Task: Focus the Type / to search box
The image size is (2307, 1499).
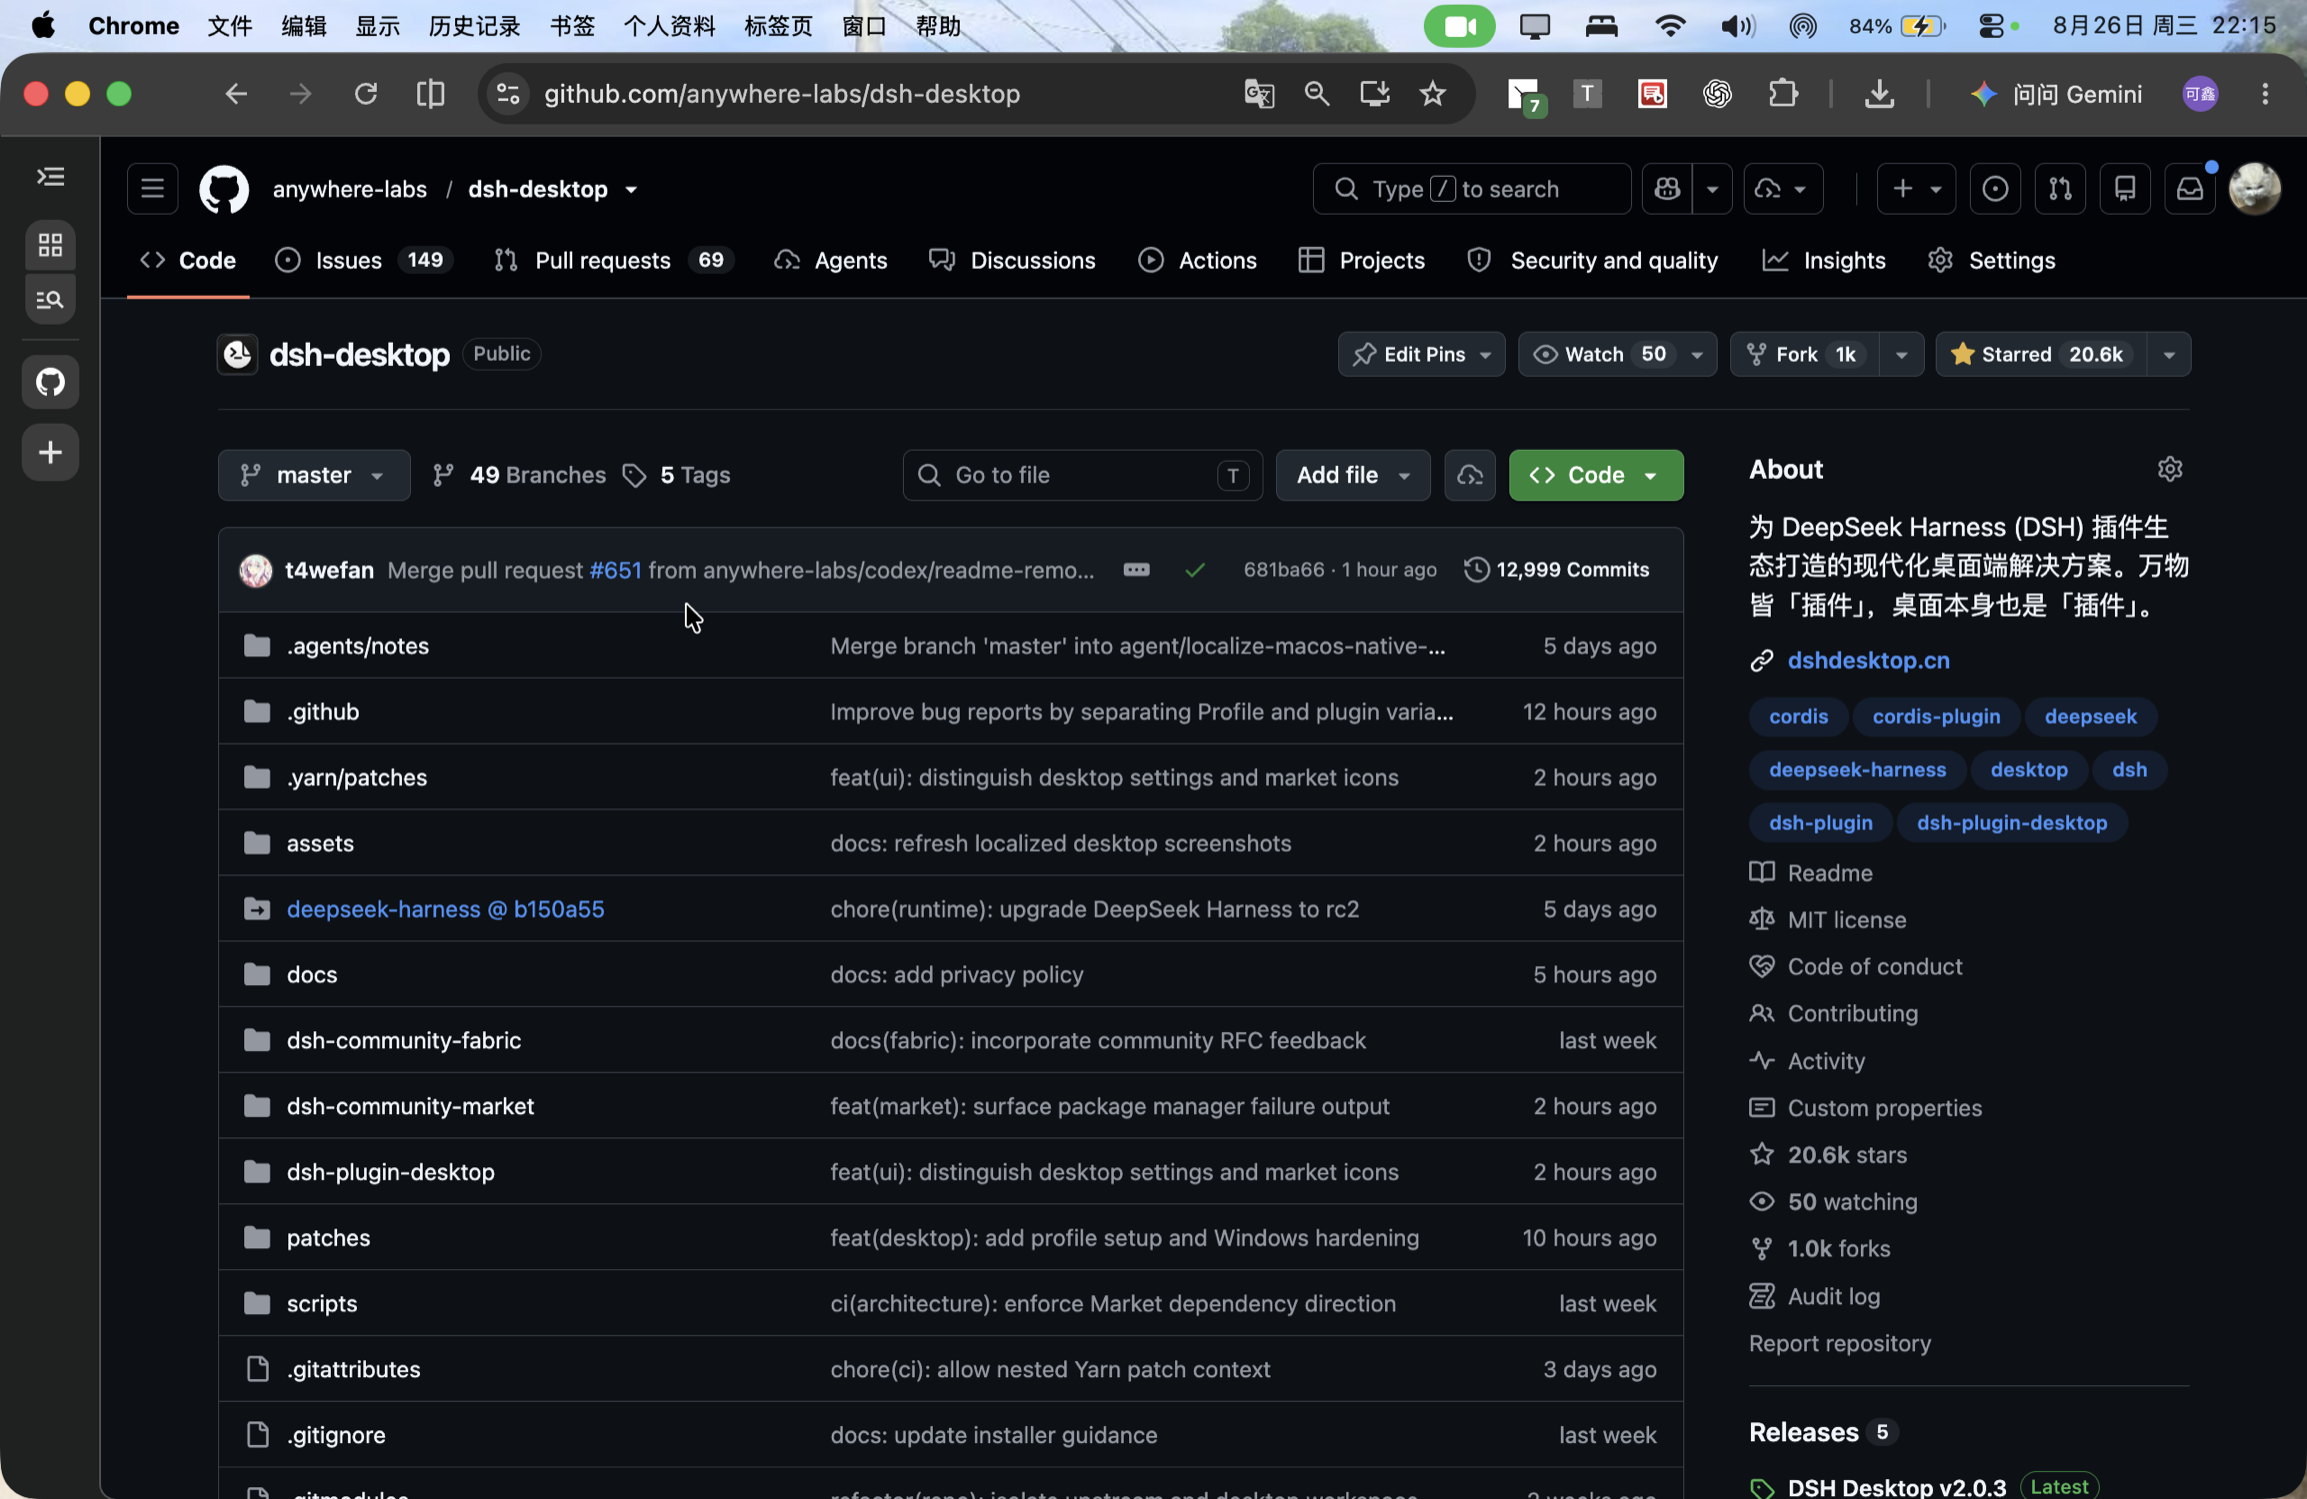Action: (x=1471, y=189)
